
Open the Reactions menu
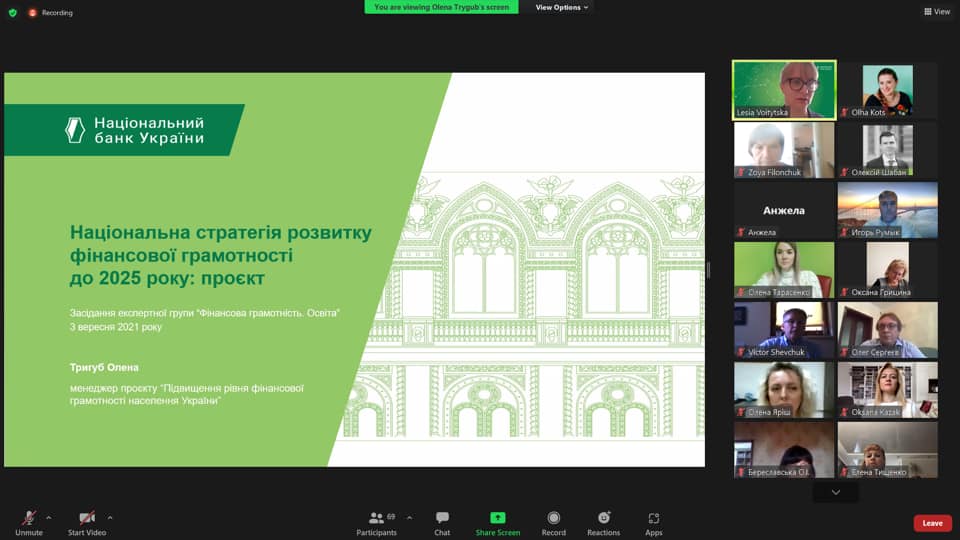pos(603,518)
